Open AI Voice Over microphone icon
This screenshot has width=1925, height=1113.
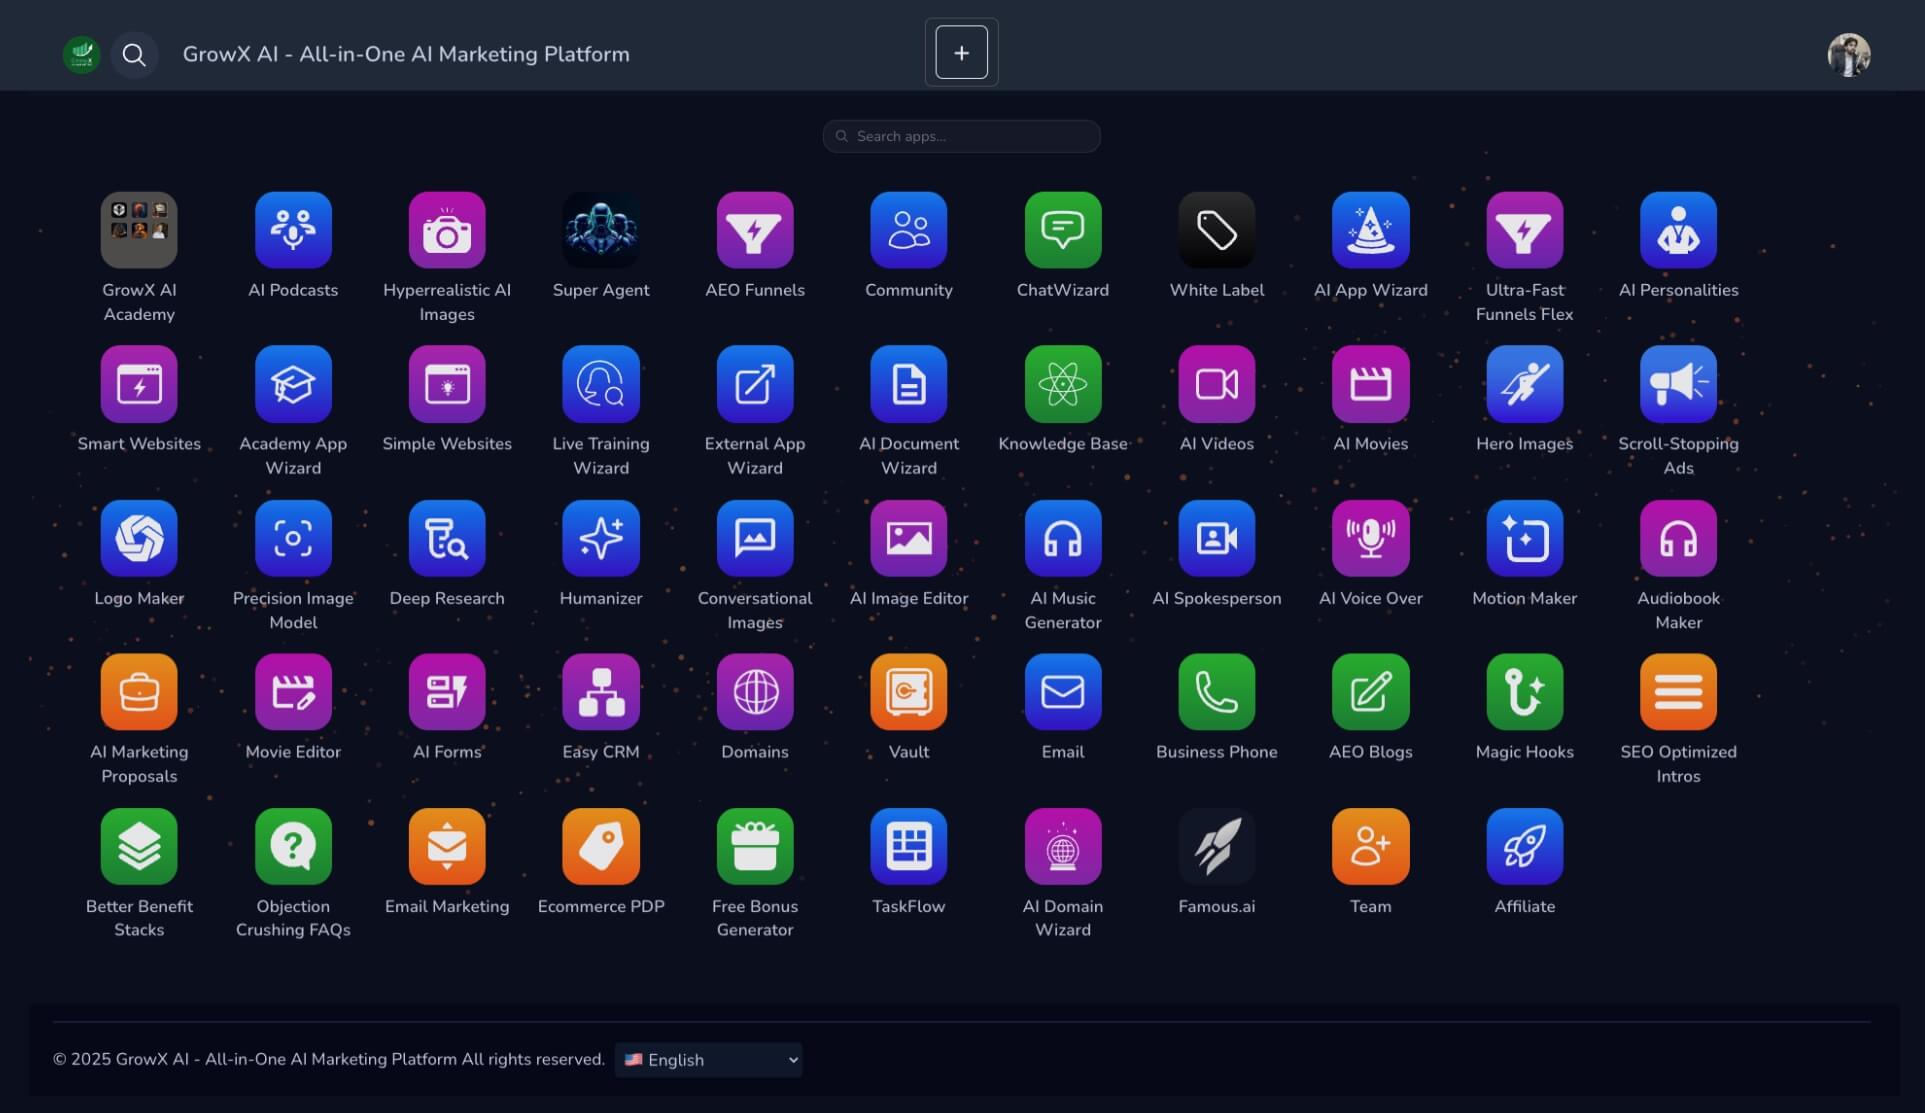1371,538
